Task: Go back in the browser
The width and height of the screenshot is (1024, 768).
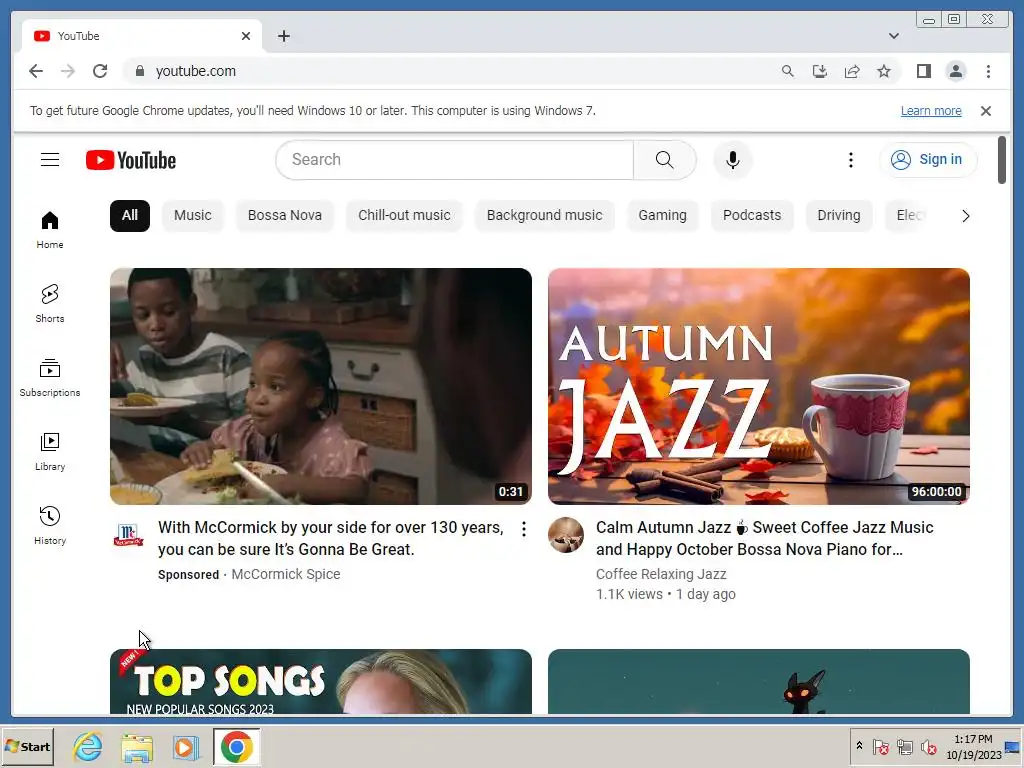Action: pos(36,71)
